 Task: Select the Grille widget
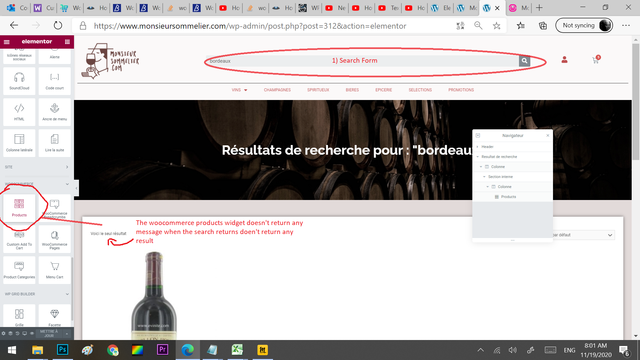(19, 316)
